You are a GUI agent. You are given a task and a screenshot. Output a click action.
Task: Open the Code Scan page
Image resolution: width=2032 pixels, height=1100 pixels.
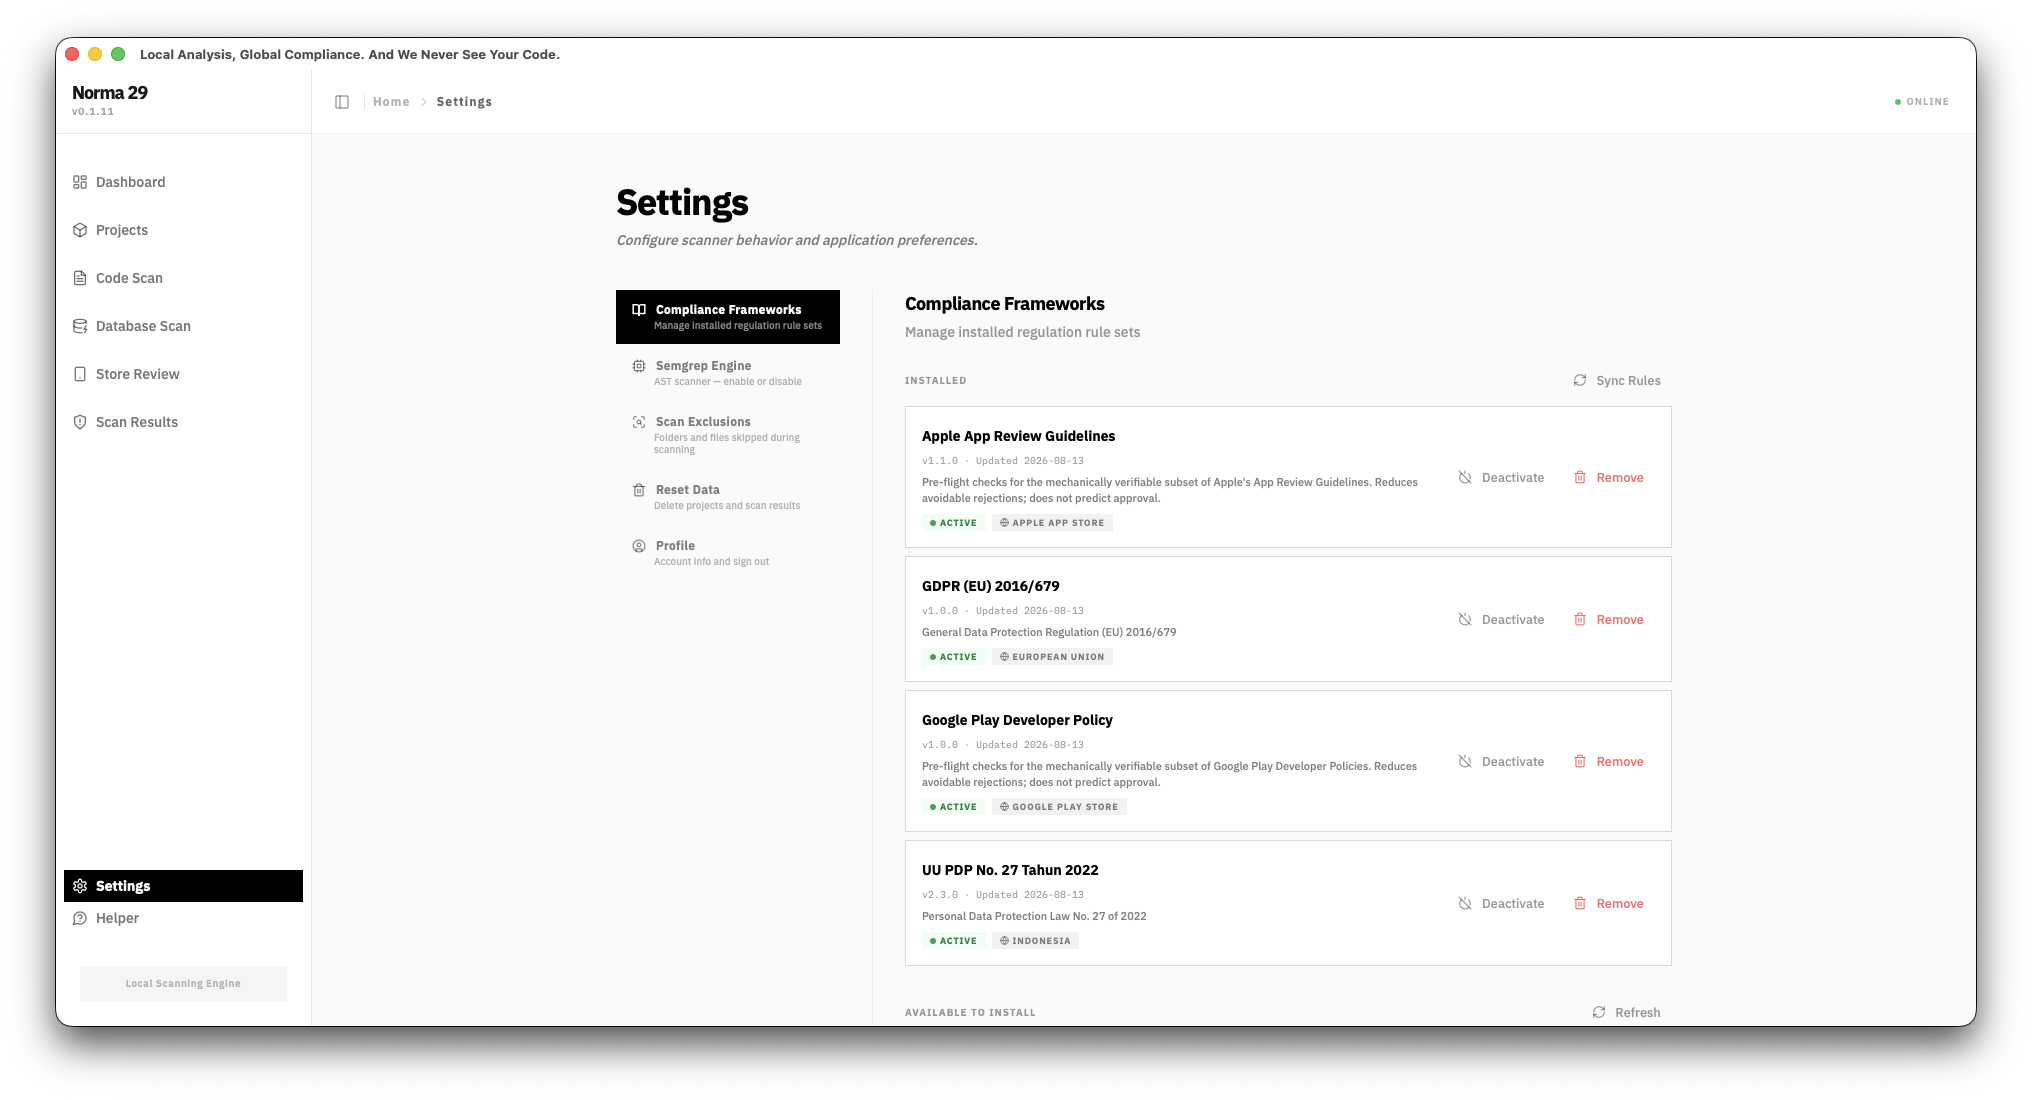point(183,278)
